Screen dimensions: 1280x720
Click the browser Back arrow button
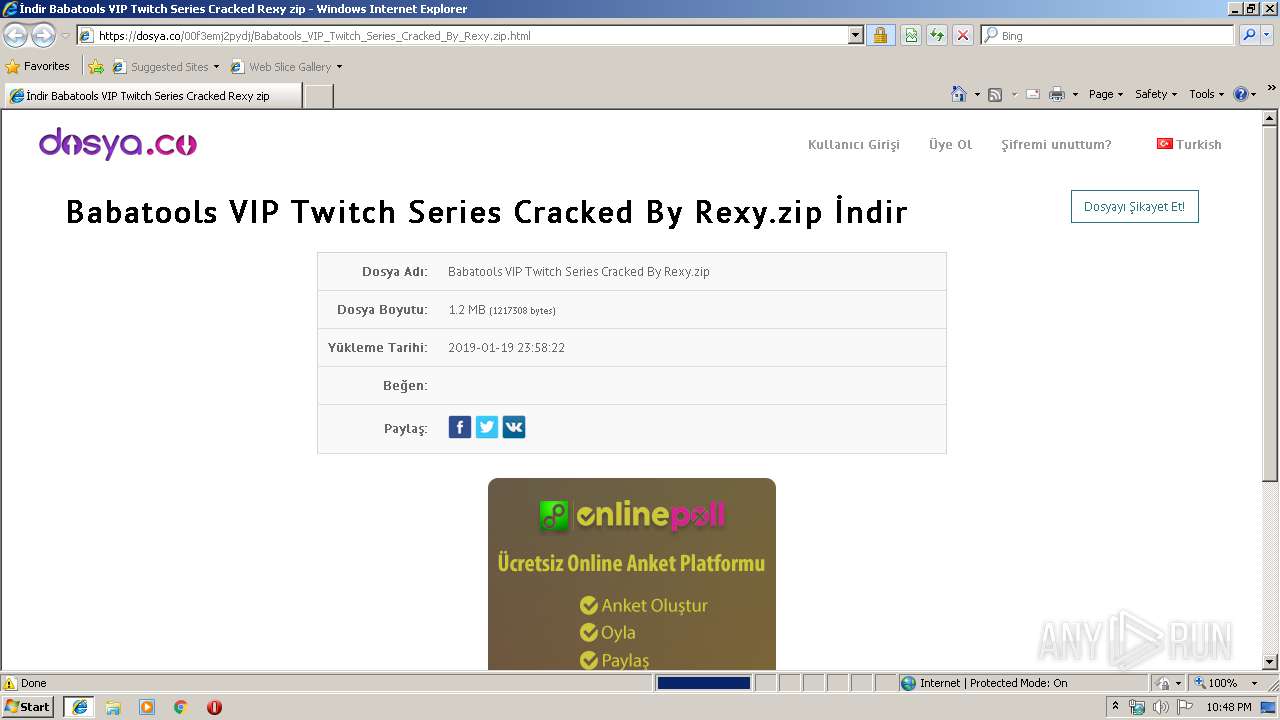[x=16, y=36]
